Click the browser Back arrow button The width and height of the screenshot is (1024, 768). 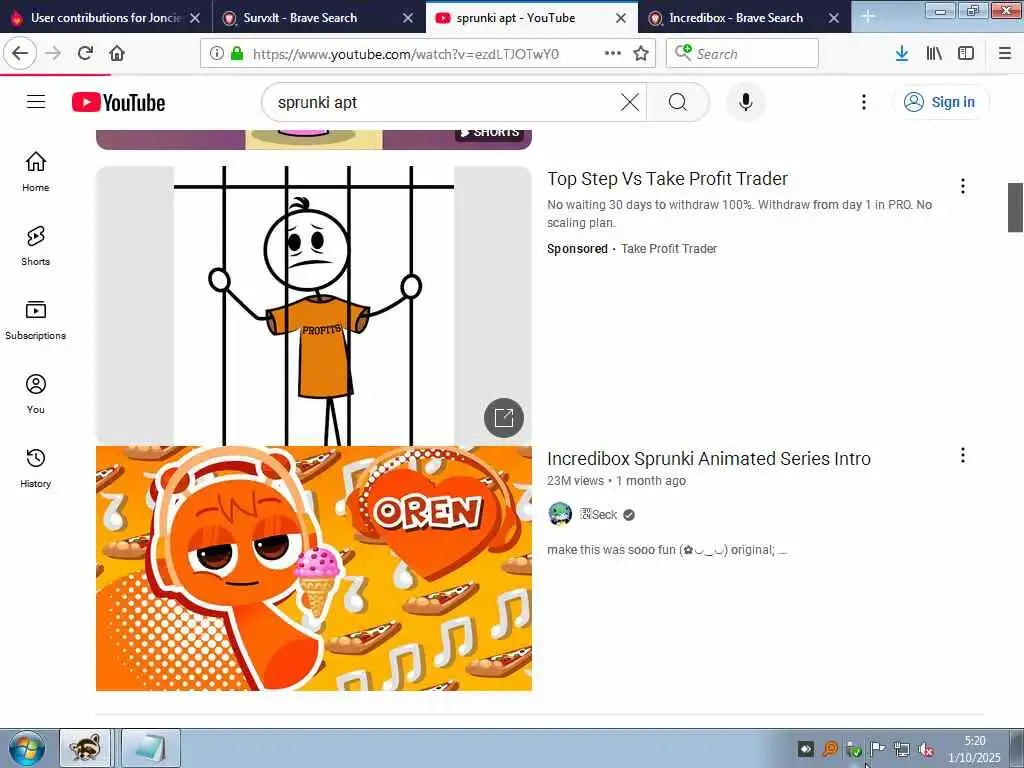pos(20,53)
